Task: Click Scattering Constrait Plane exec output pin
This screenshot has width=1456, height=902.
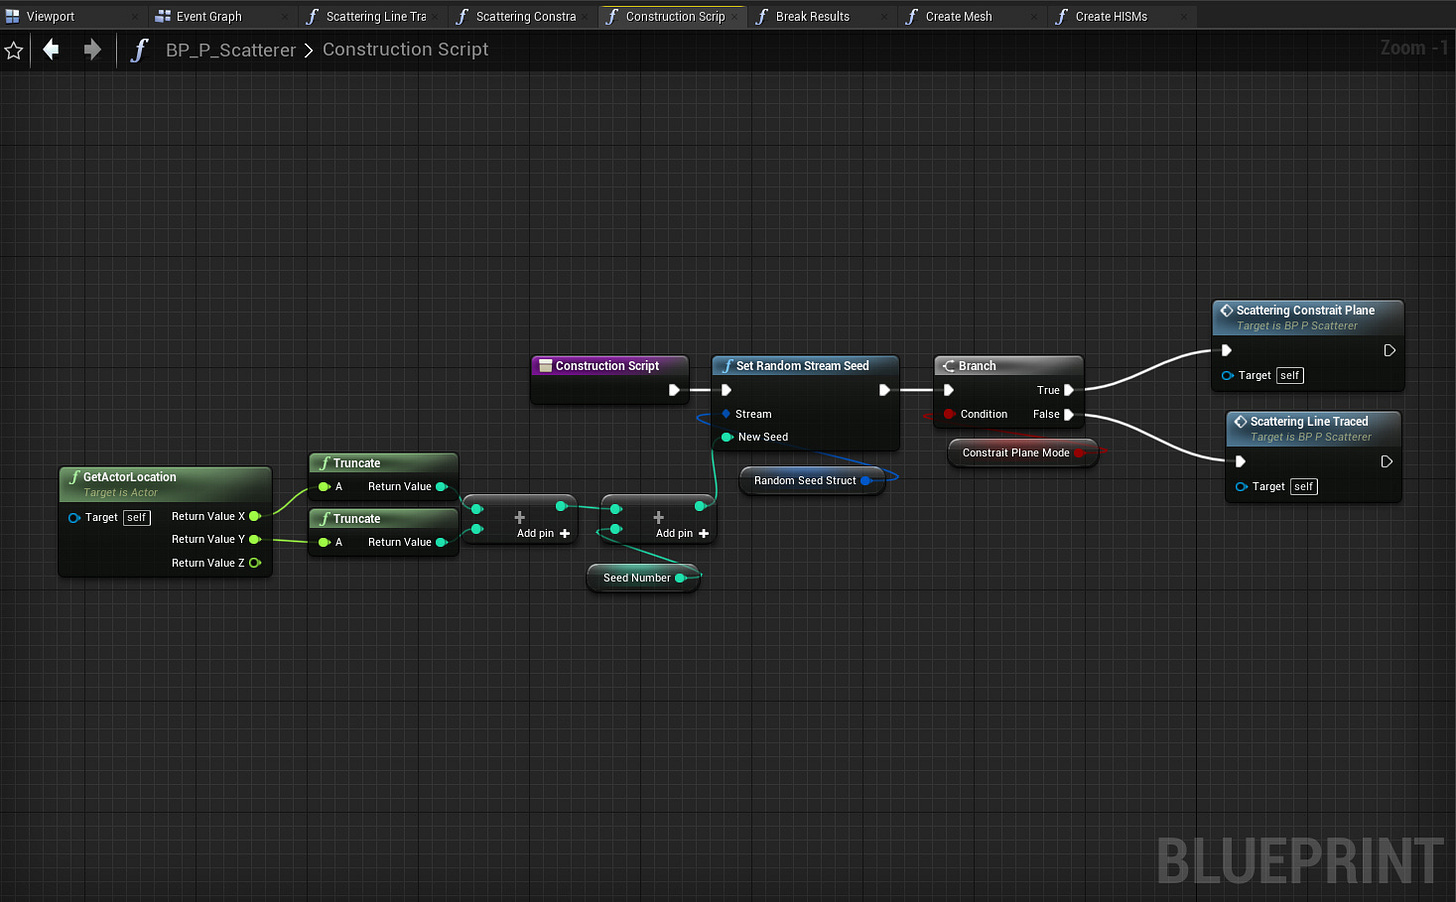Action: tap(1389, 350)
